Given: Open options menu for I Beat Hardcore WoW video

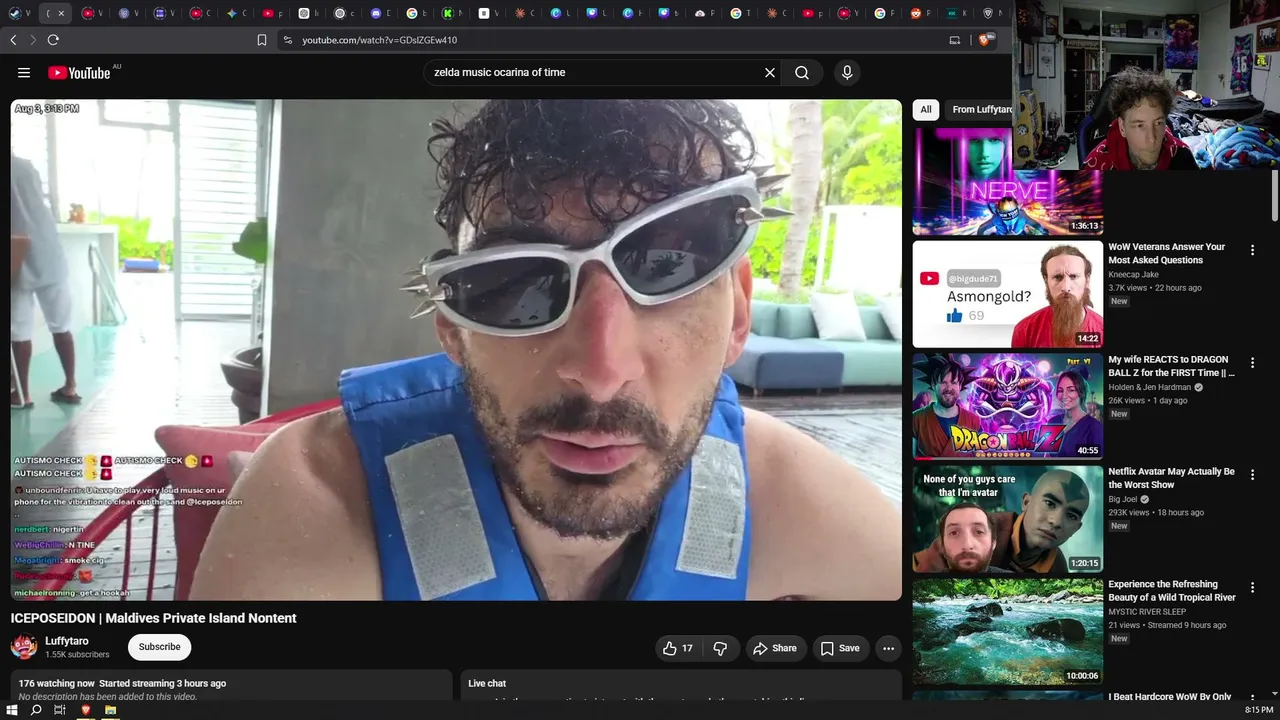Looking at the screenshot, I should pyautogui.click(x=1252, y=699).
